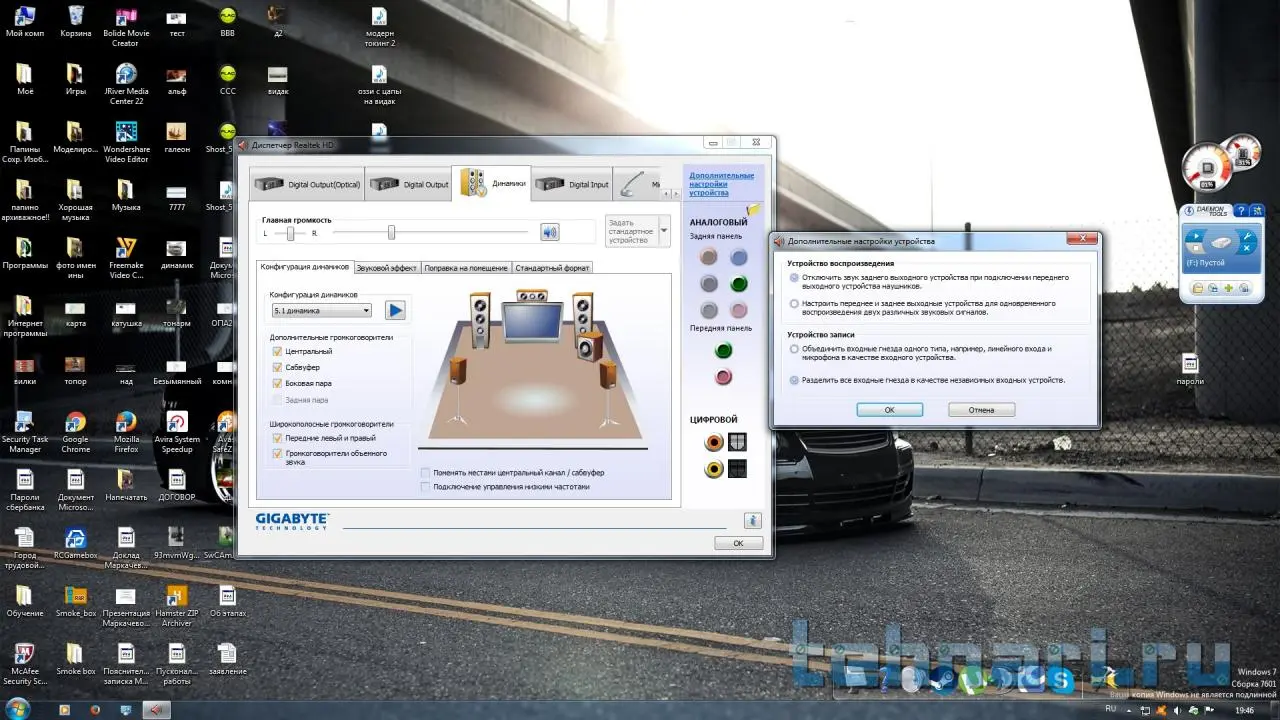Click the green front panel jack
Viewport: 1280px width, 720px height.
pyautogui.click(x=723, y=351)
